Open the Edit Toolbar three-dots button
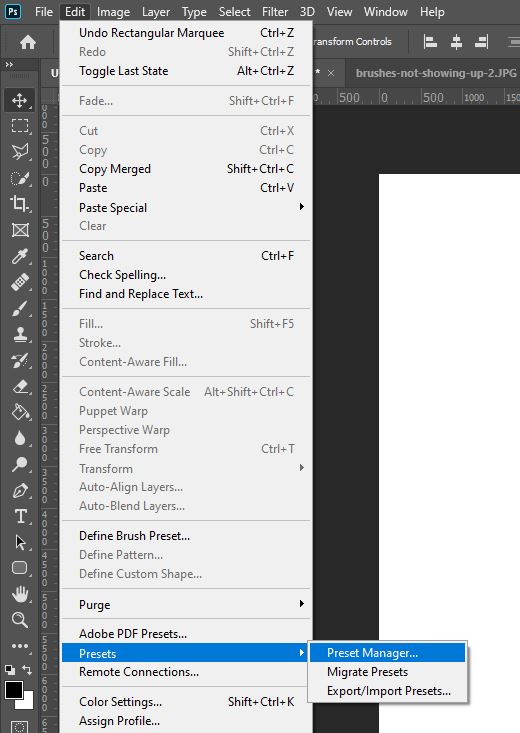520x733 pixels. click(20, 646)
